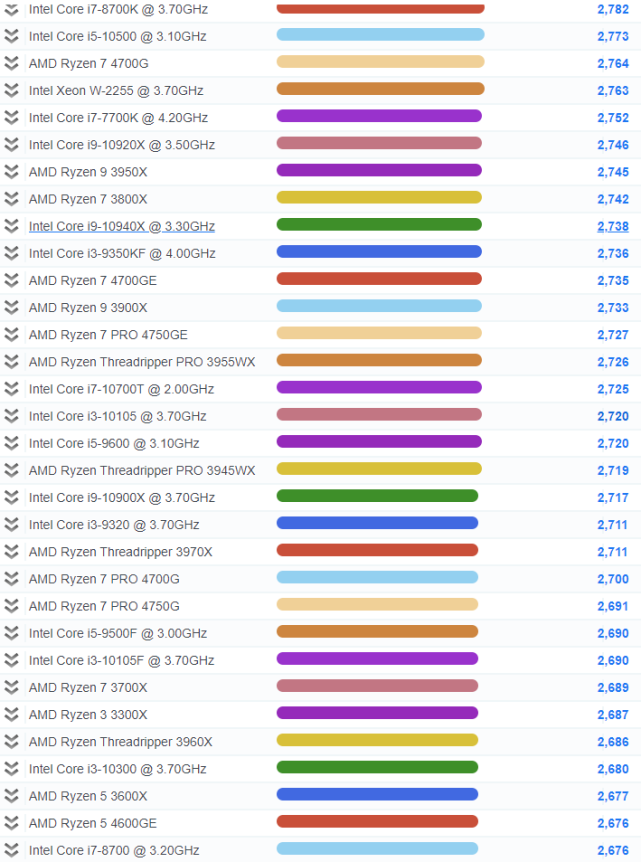Select the score 2,733 for Ryzen 9 3900X

coord(613,307)
